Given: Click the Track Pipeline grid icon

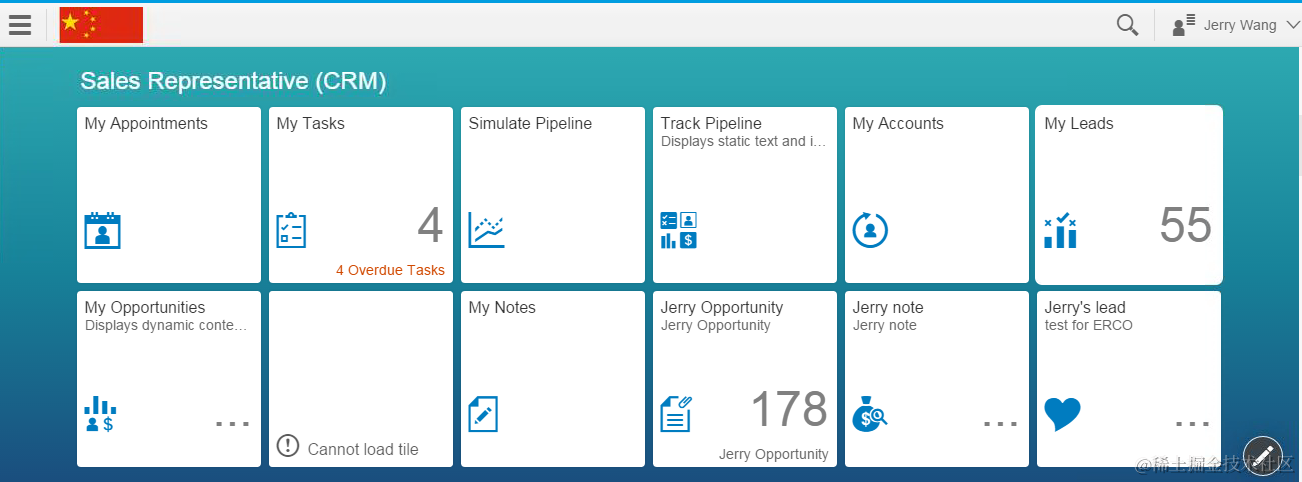Looking at the screenshot, I should pos(678,230).
